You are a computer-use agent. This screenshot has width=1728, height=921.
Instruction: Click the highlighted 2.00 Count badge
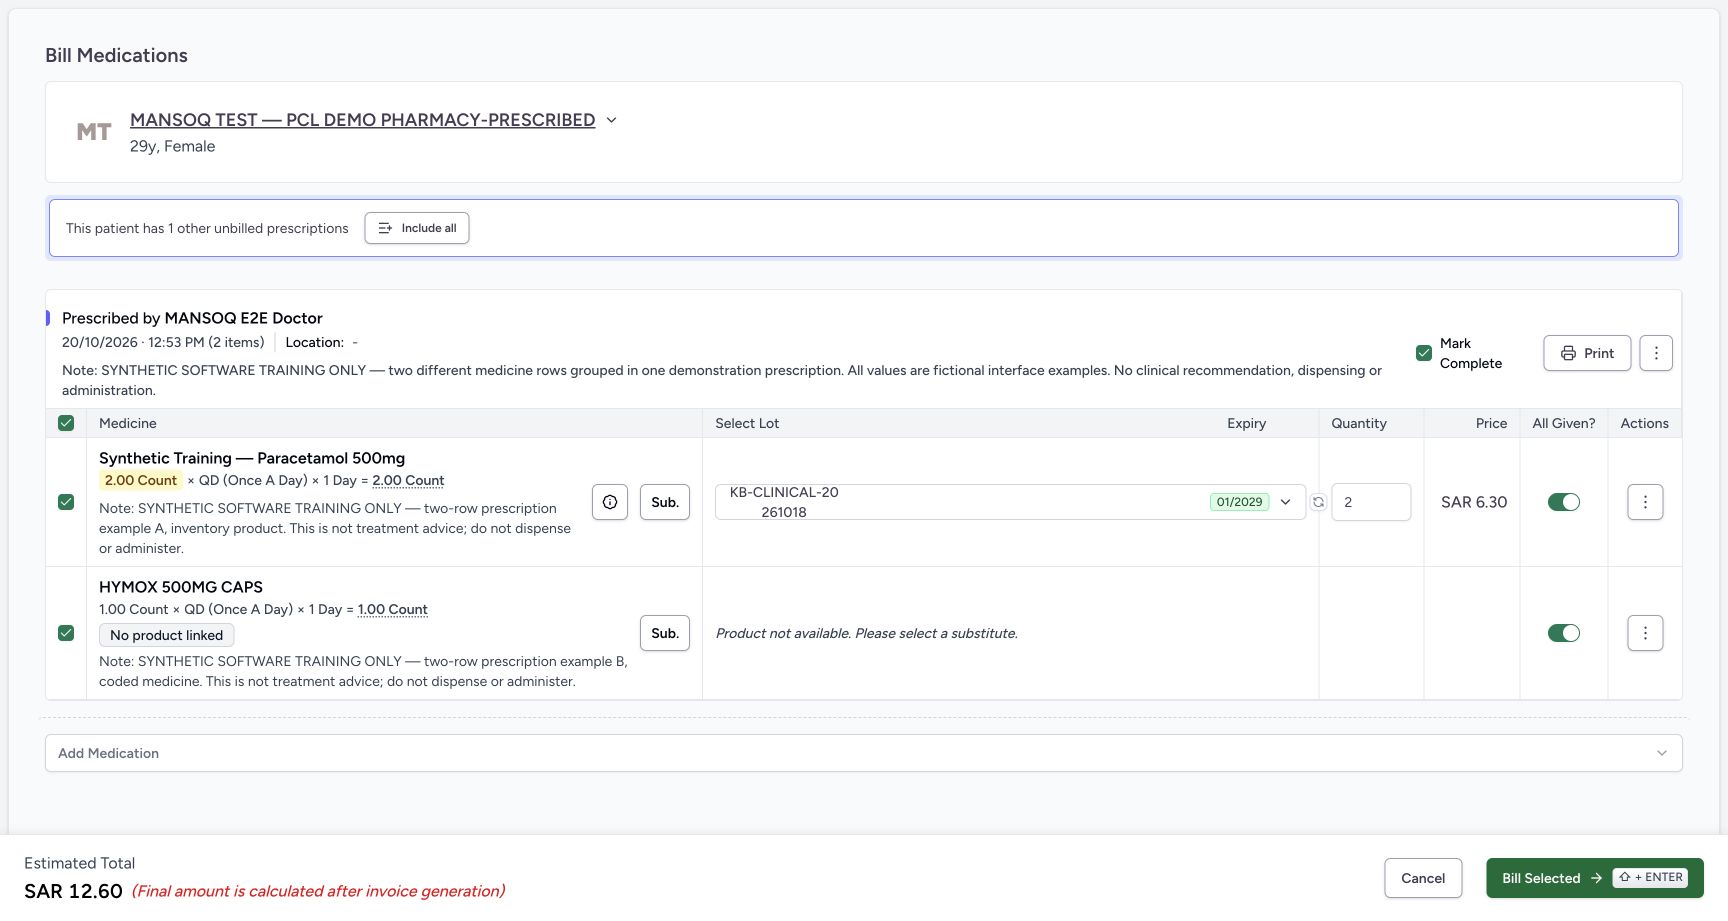point(140,481)
